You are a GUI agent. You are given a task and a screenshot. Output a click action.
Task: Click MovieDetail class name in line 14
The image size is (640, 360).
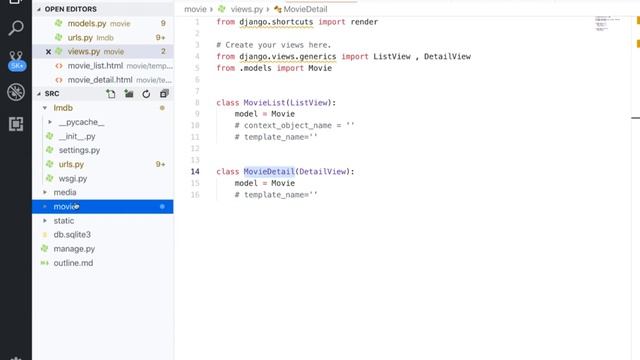click(x=269, y=171)
